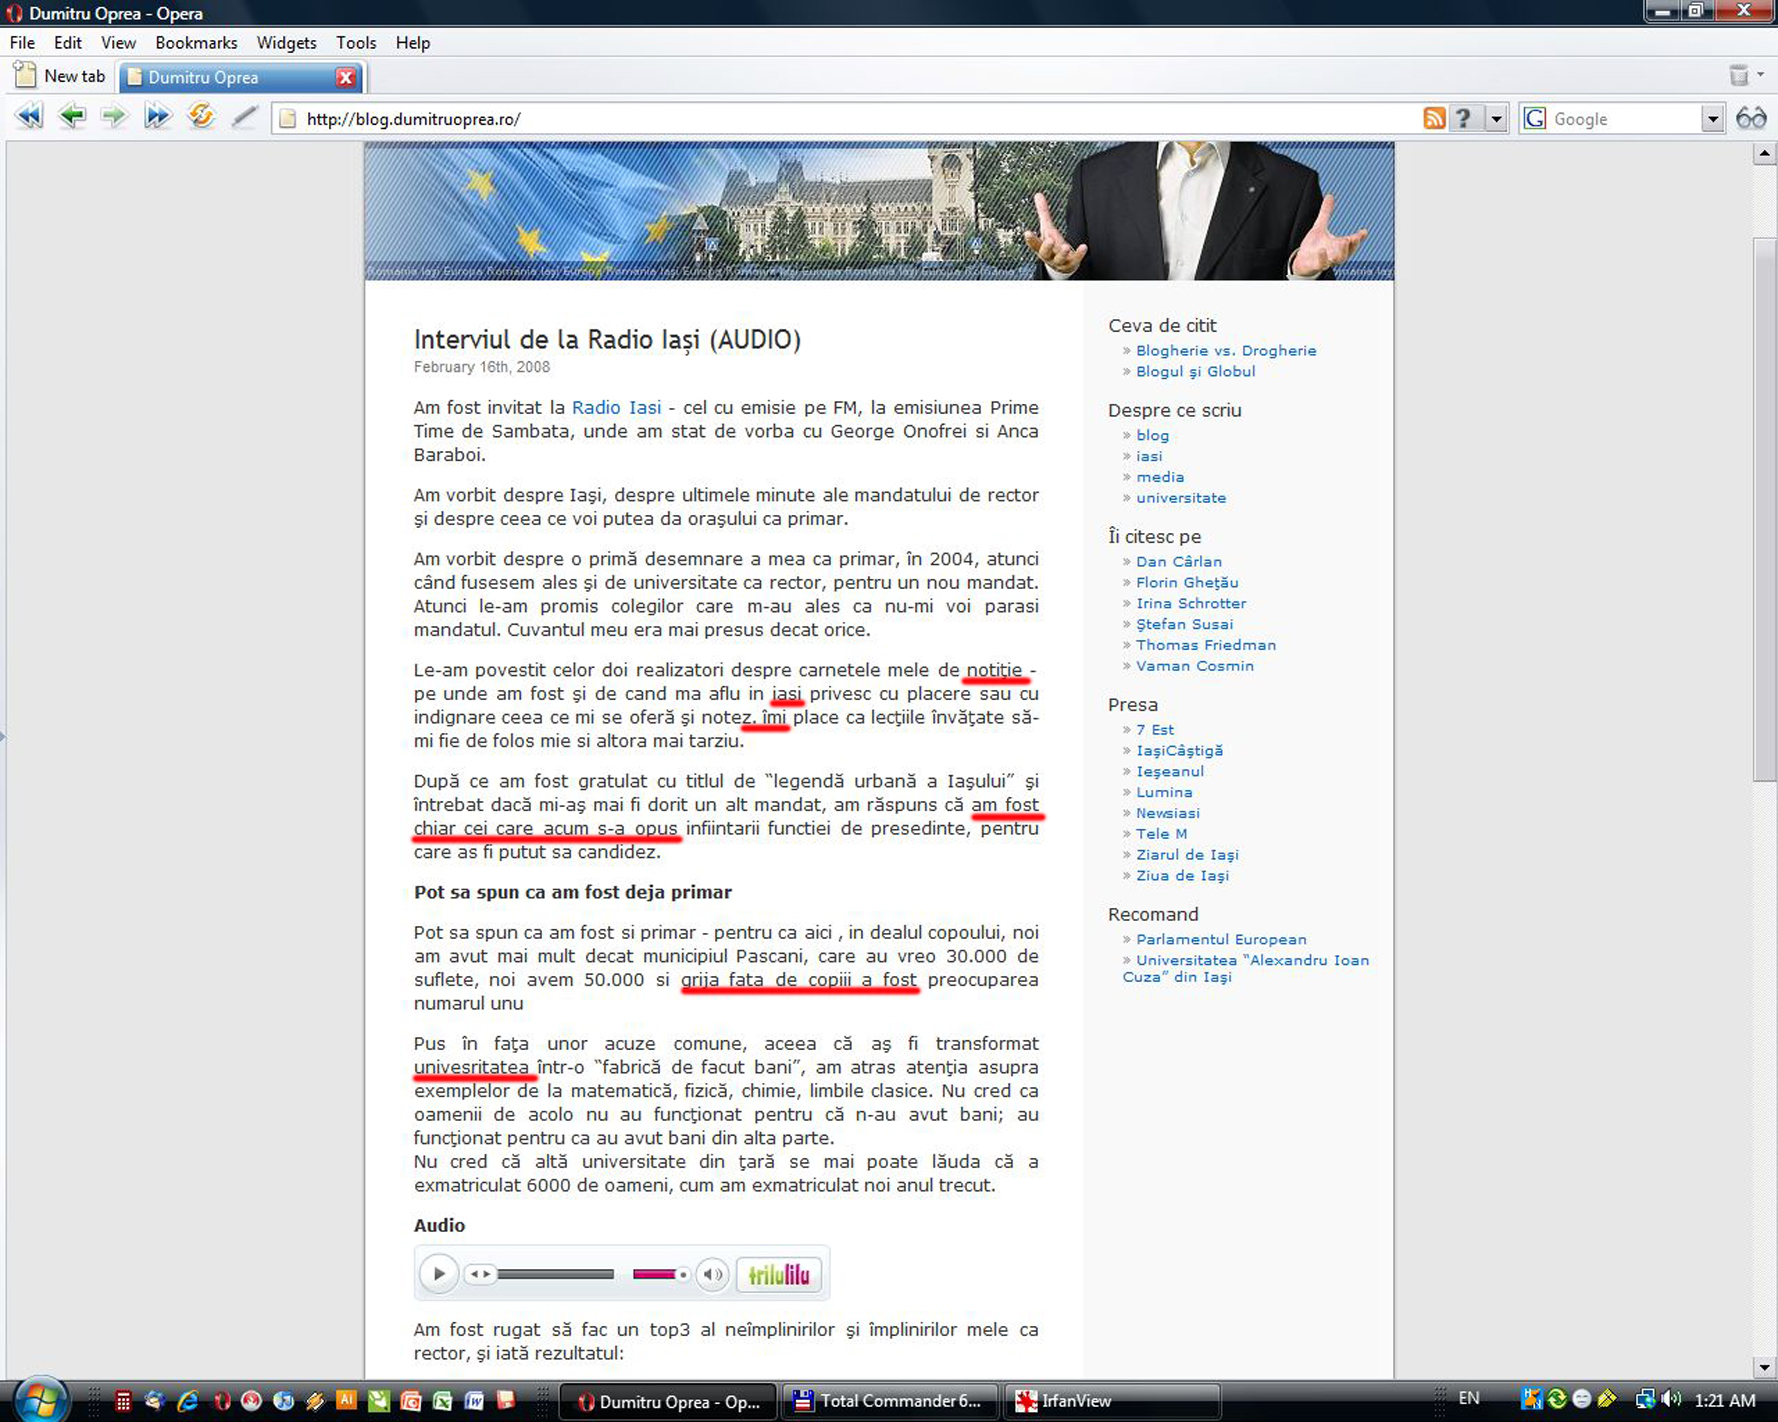The image size is (1778, 1422).
Task: Open the Help menu
Action: pyautogui.click(x=412, y=43)
